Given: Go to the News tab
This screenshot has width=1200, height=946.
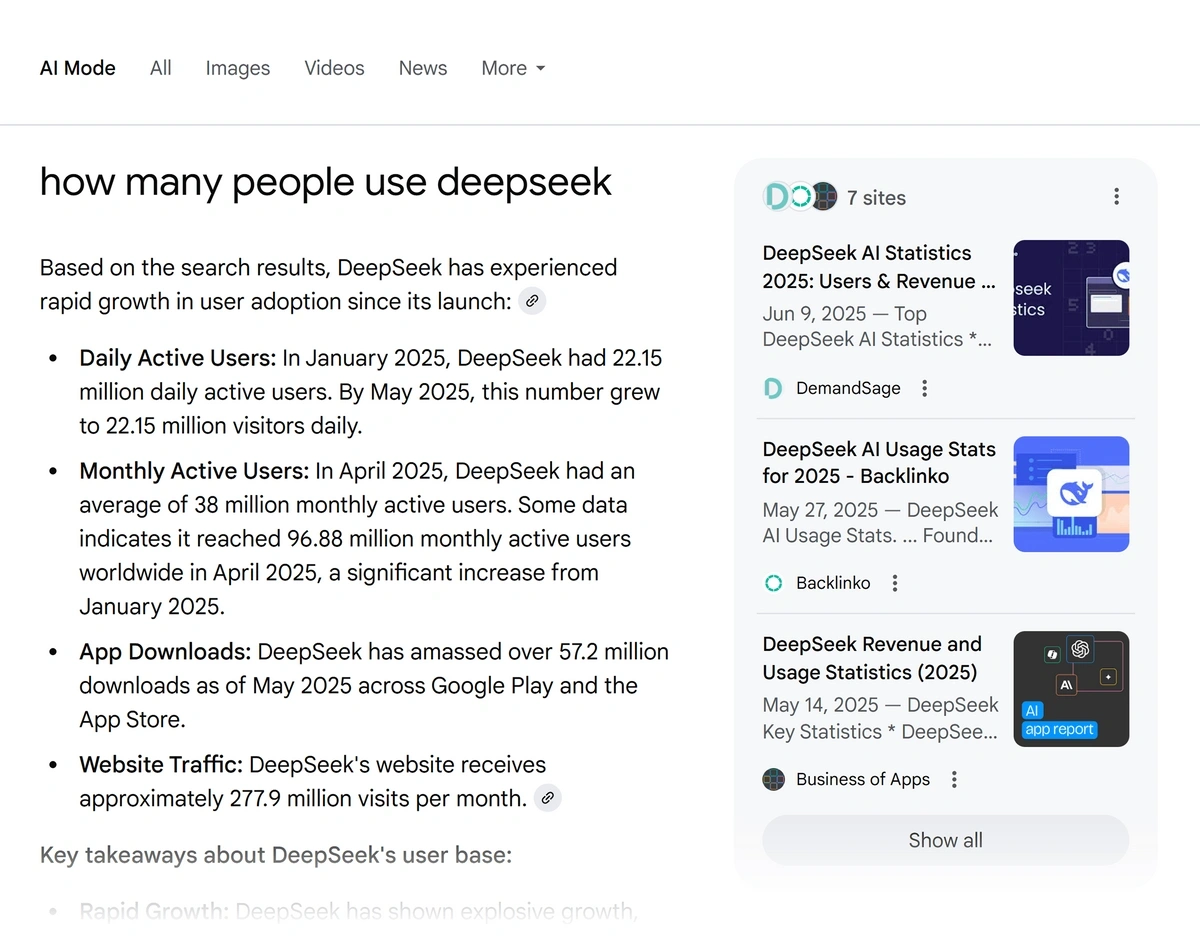Looking at the screenshot, I should coord(423,68).
